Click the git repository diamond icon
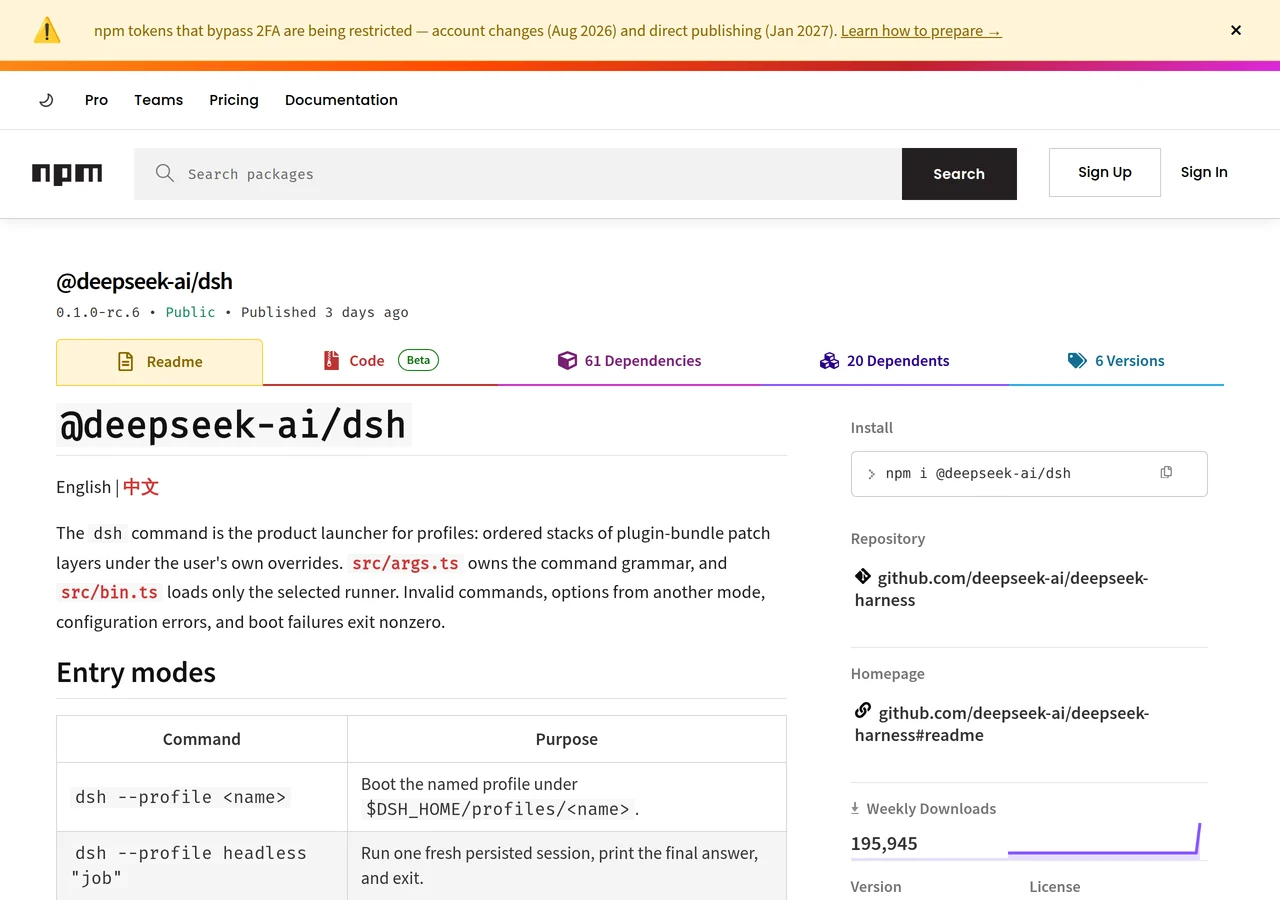The width and height of the screenshot is (1280, 900). (x=863, y=577)
